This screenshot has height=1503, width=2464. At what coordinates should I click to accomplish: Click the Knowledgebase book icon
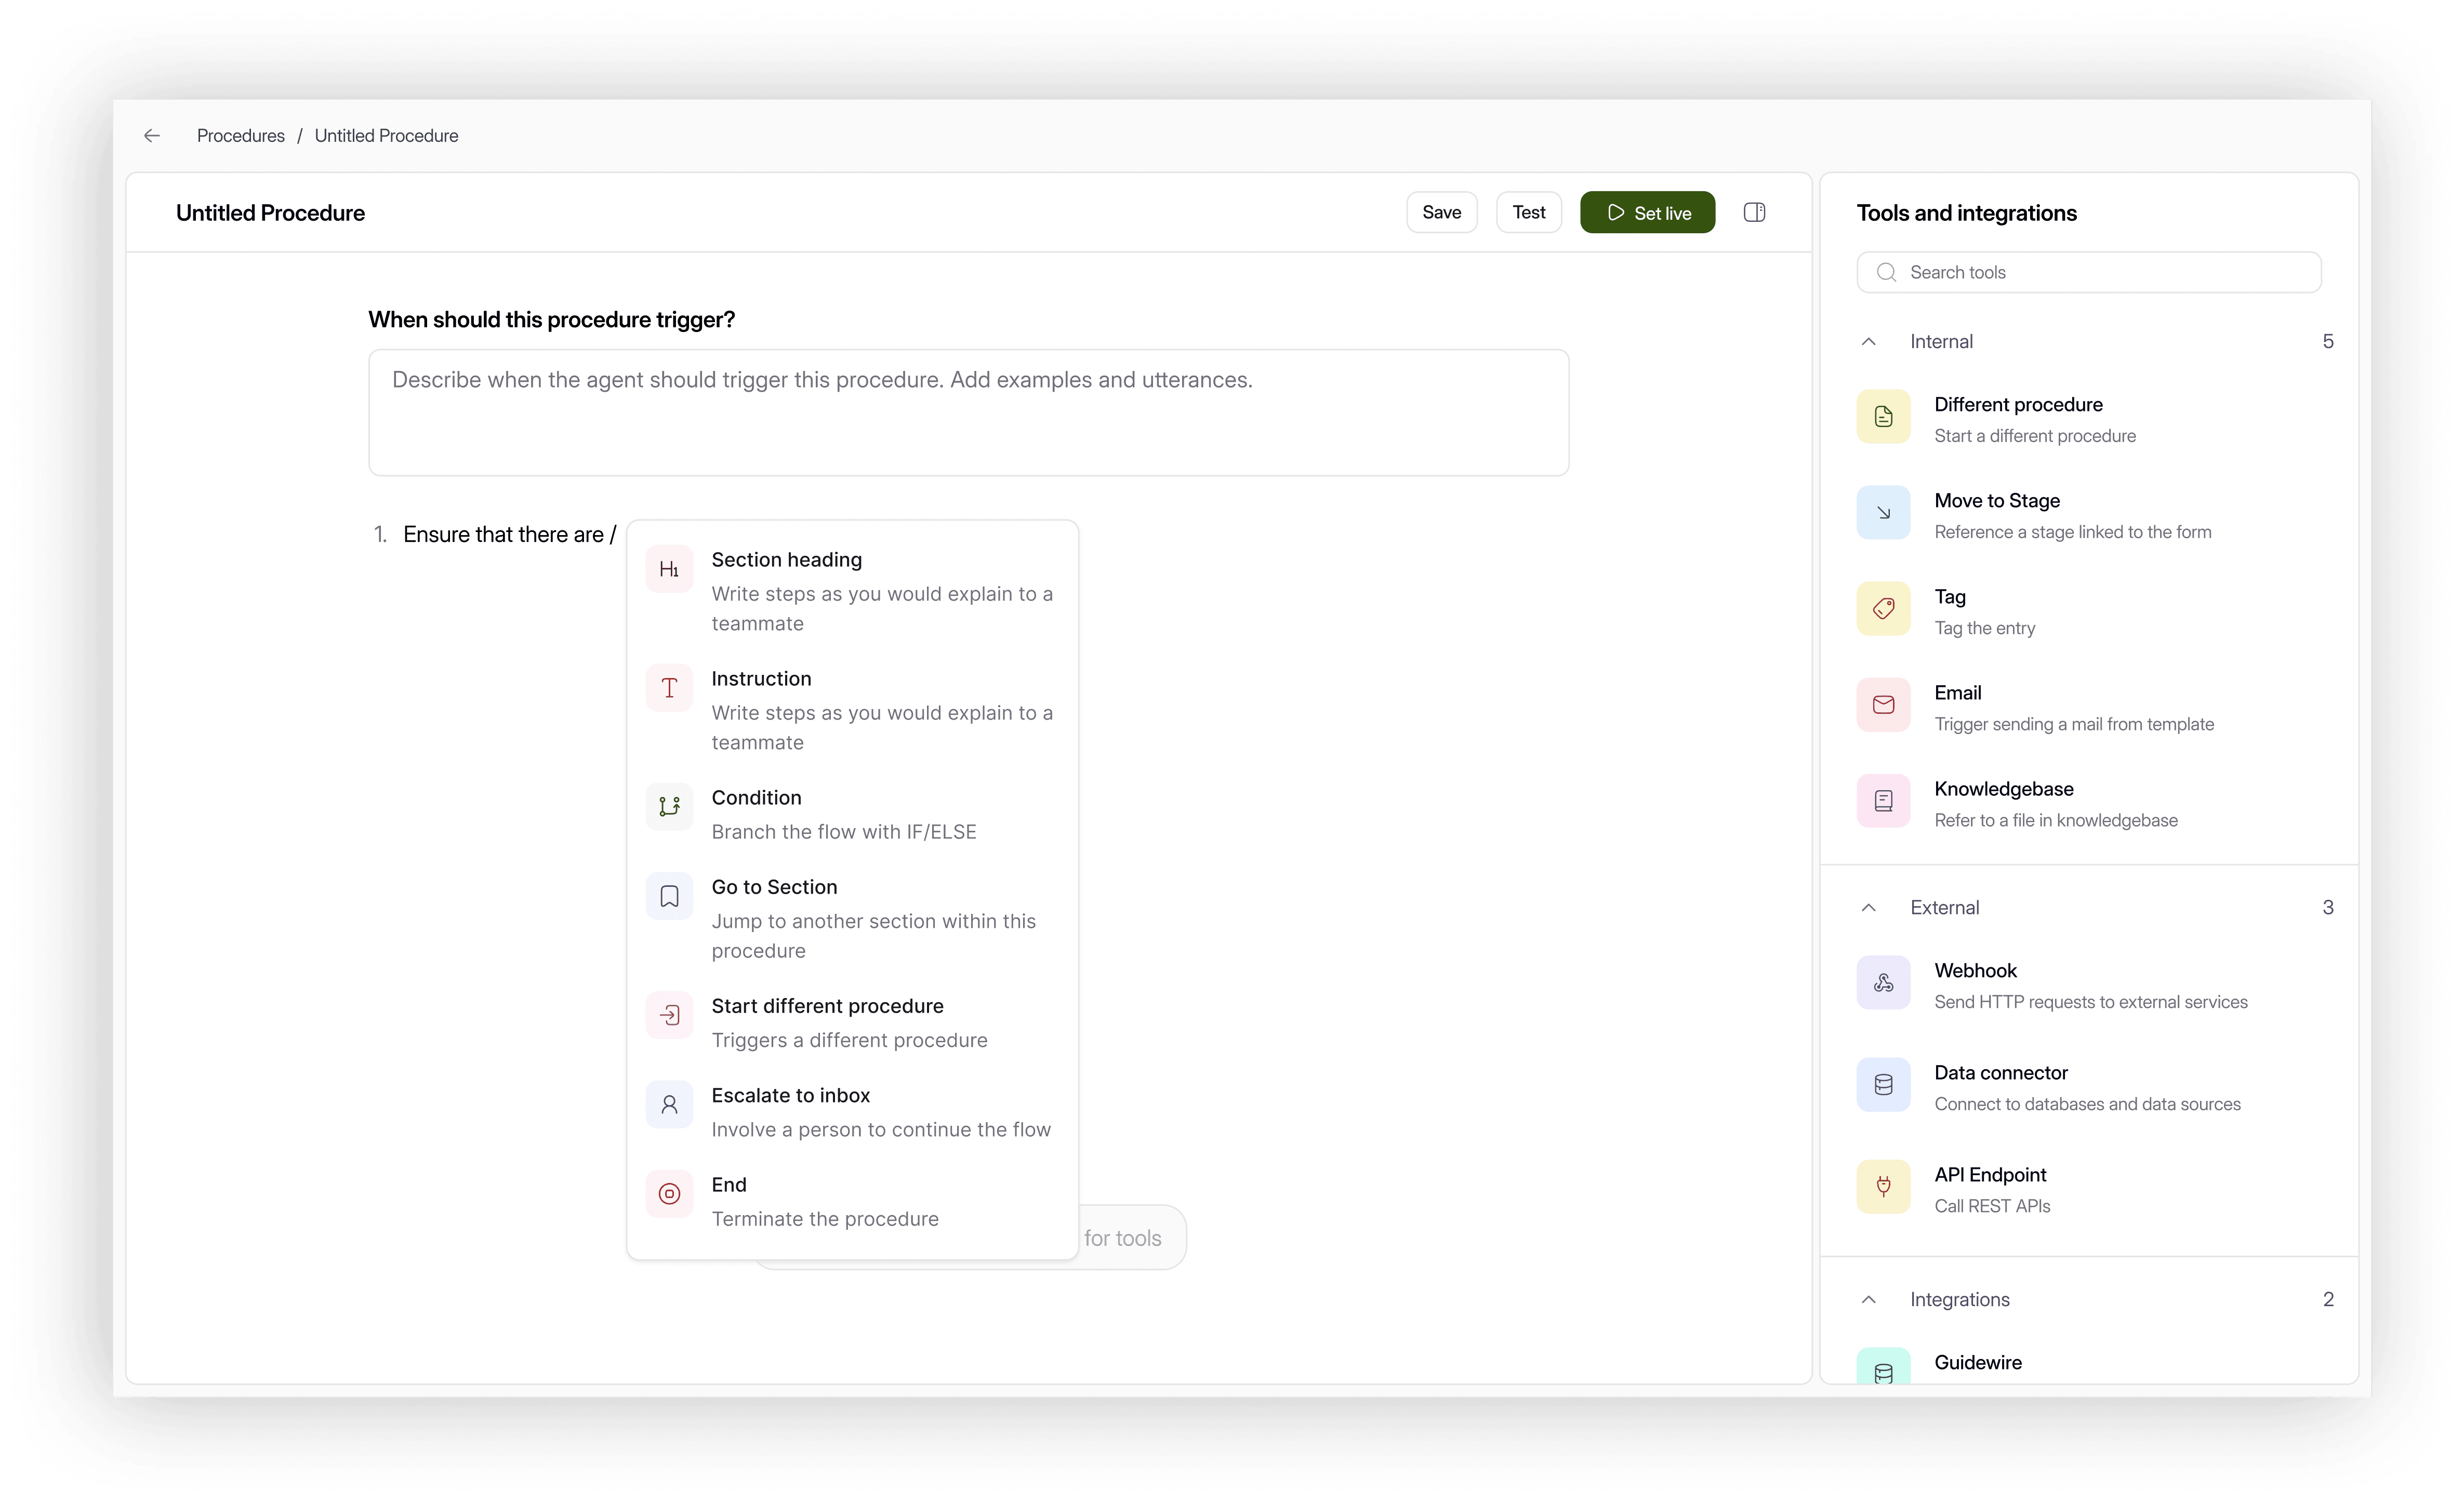tap(1883, 801)
